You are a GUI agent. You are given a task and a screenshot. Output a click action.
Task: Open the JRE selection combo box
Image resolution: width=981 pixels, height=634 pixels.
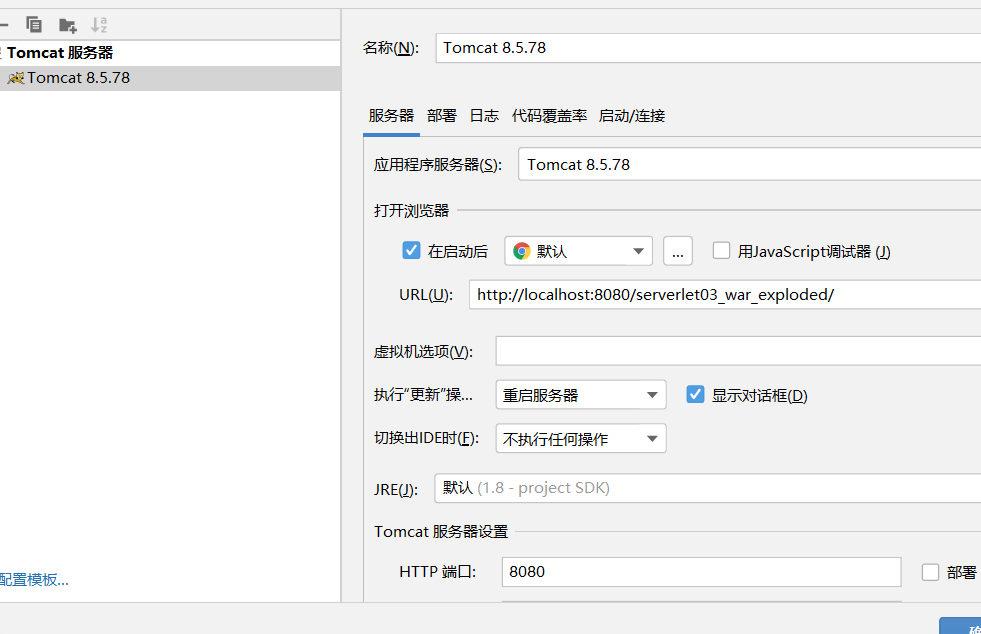coord(708,488)
